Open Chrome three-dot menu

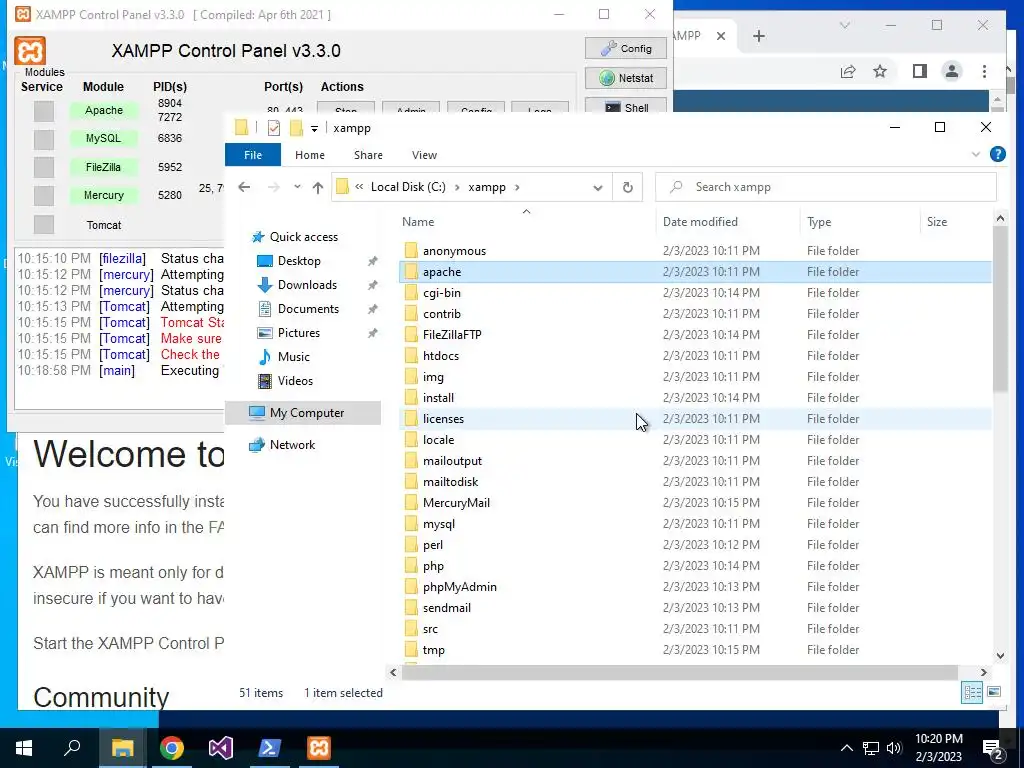(x=984, y=71)
